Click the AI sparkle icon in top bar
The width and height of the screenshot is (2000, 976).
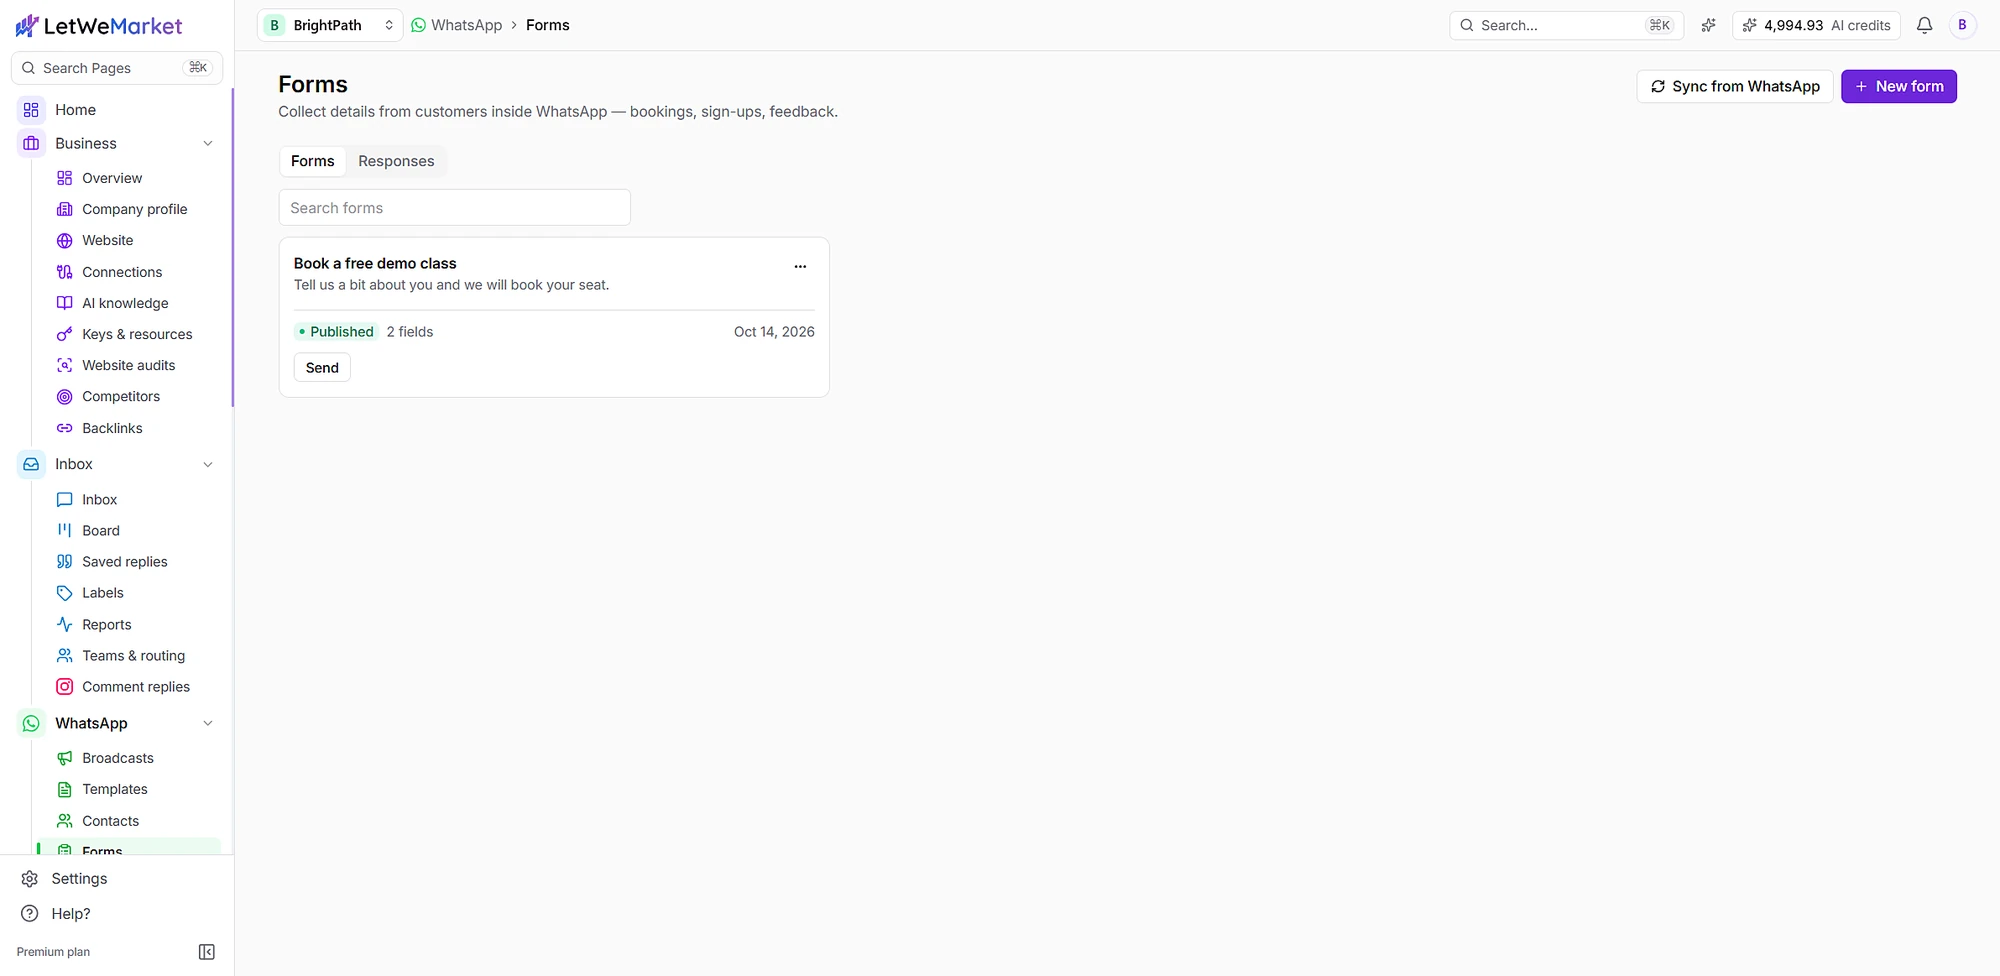1708,25
